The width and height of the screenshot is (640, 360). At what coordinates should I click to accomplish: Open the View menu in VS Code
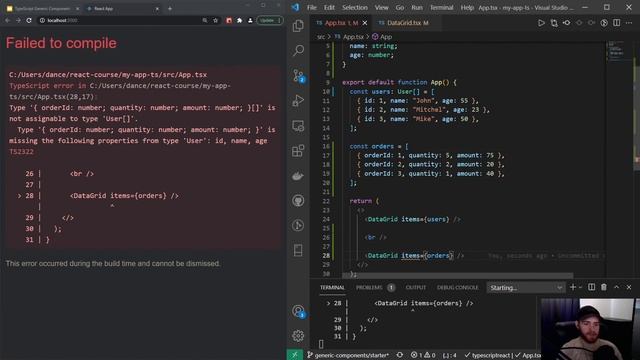381,7
